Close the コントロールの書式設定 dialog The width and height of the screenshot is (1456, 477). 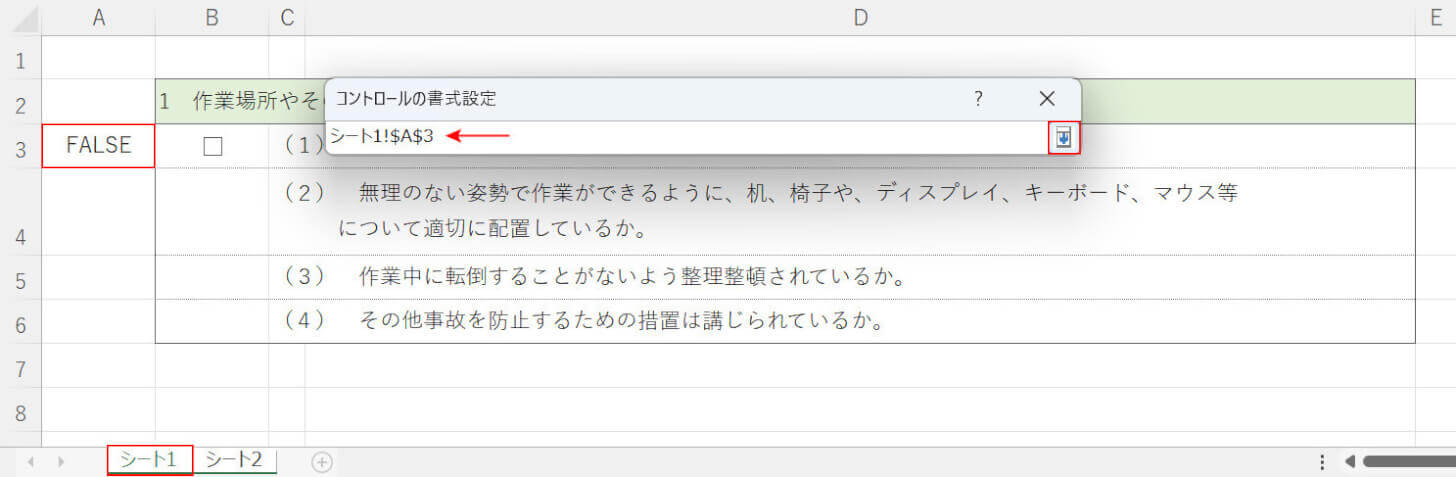(1047, 98)
